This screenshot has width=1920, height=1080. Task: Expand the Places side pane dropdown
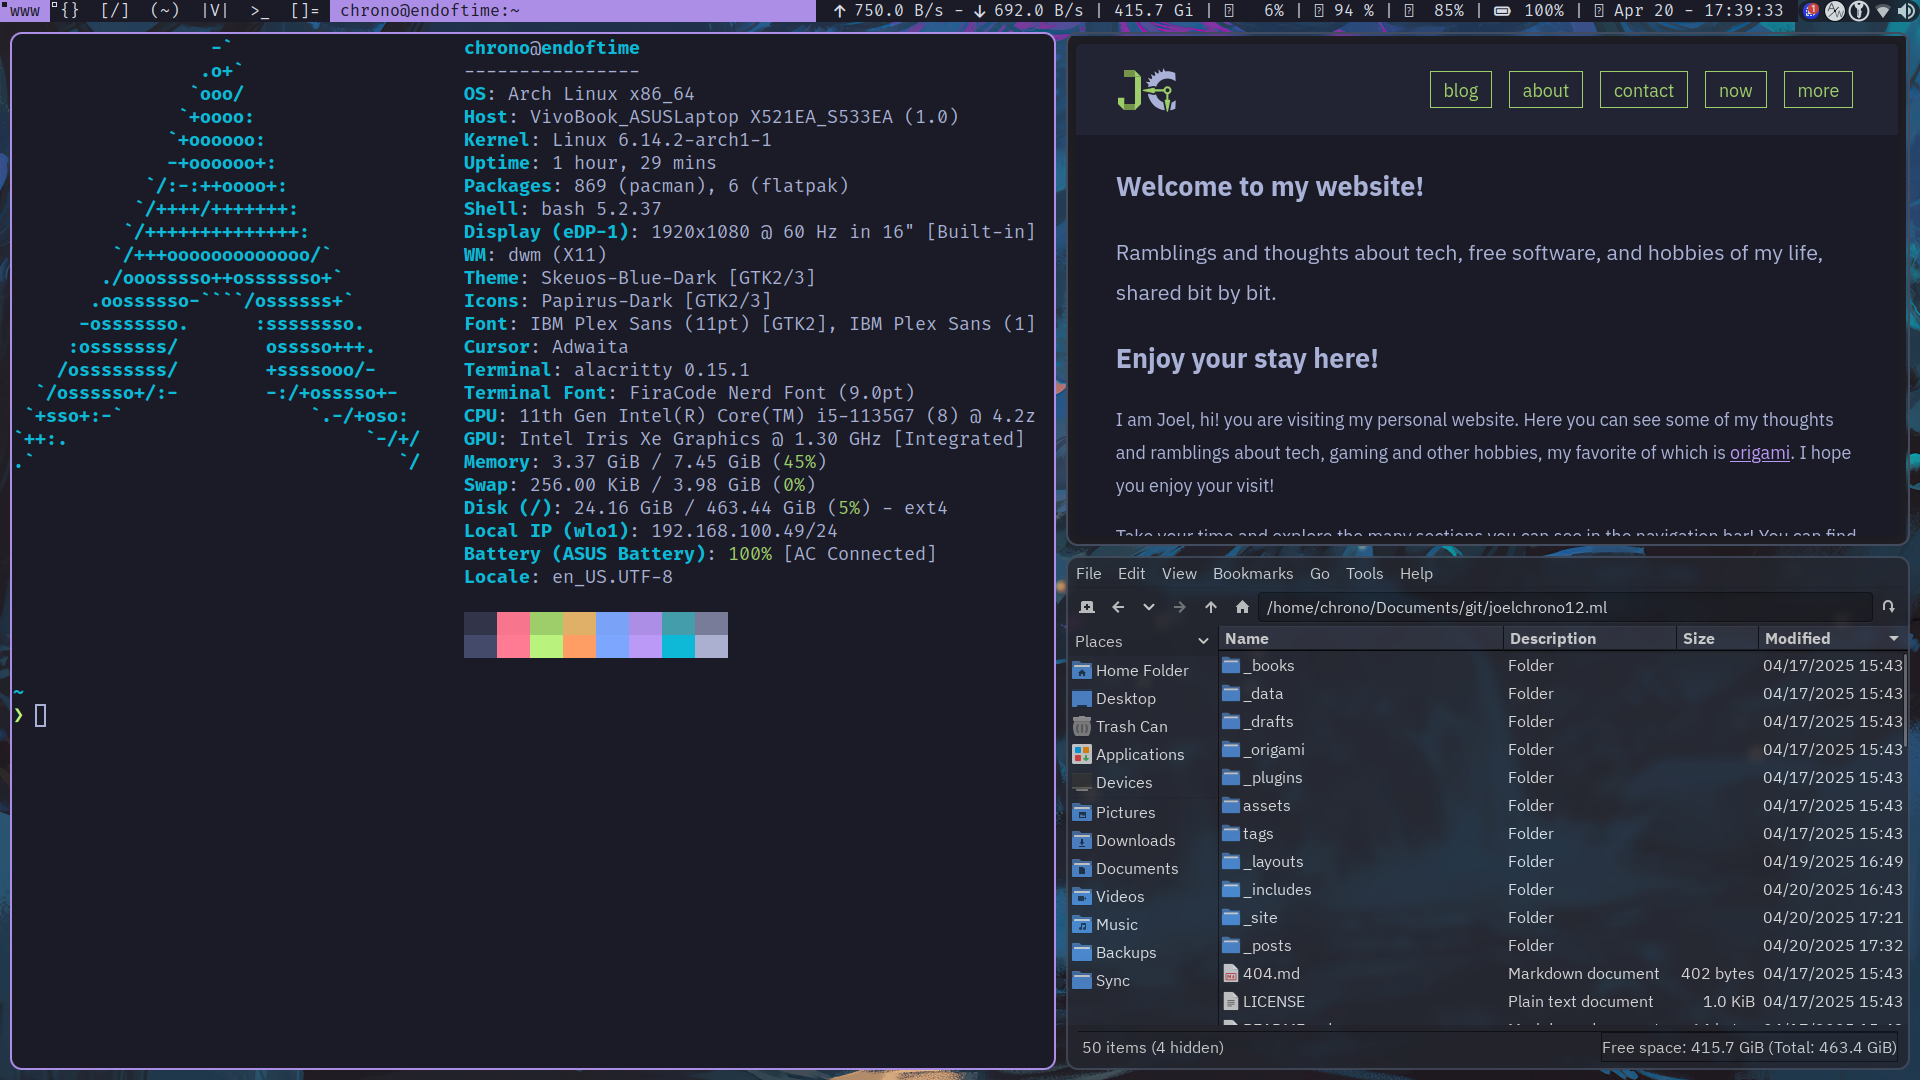(x=1203, y=641)
